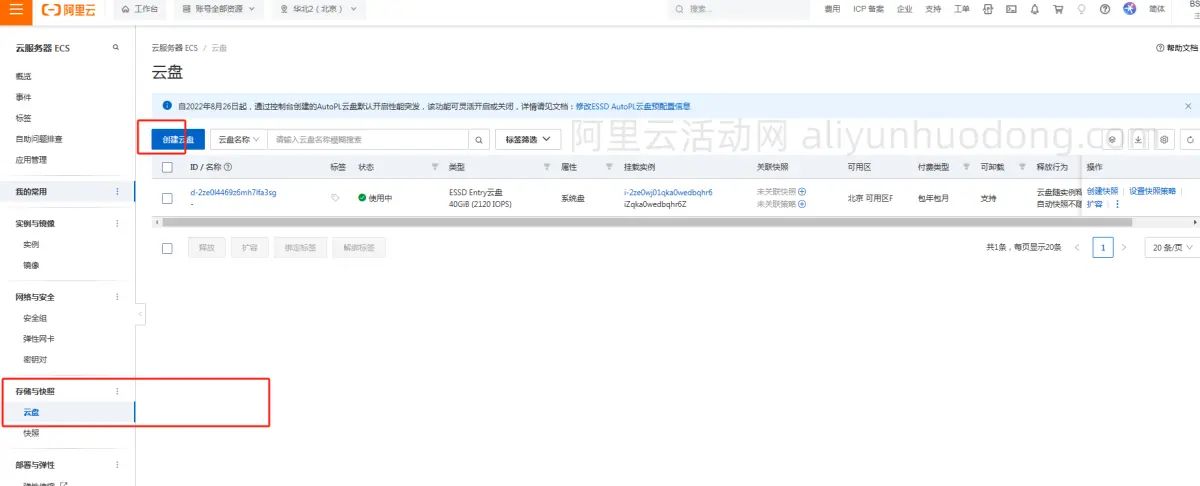Viewport: 1200px width, 486px height.
Task: Switch language via 简体
Action: click(x=1157, y=9)
